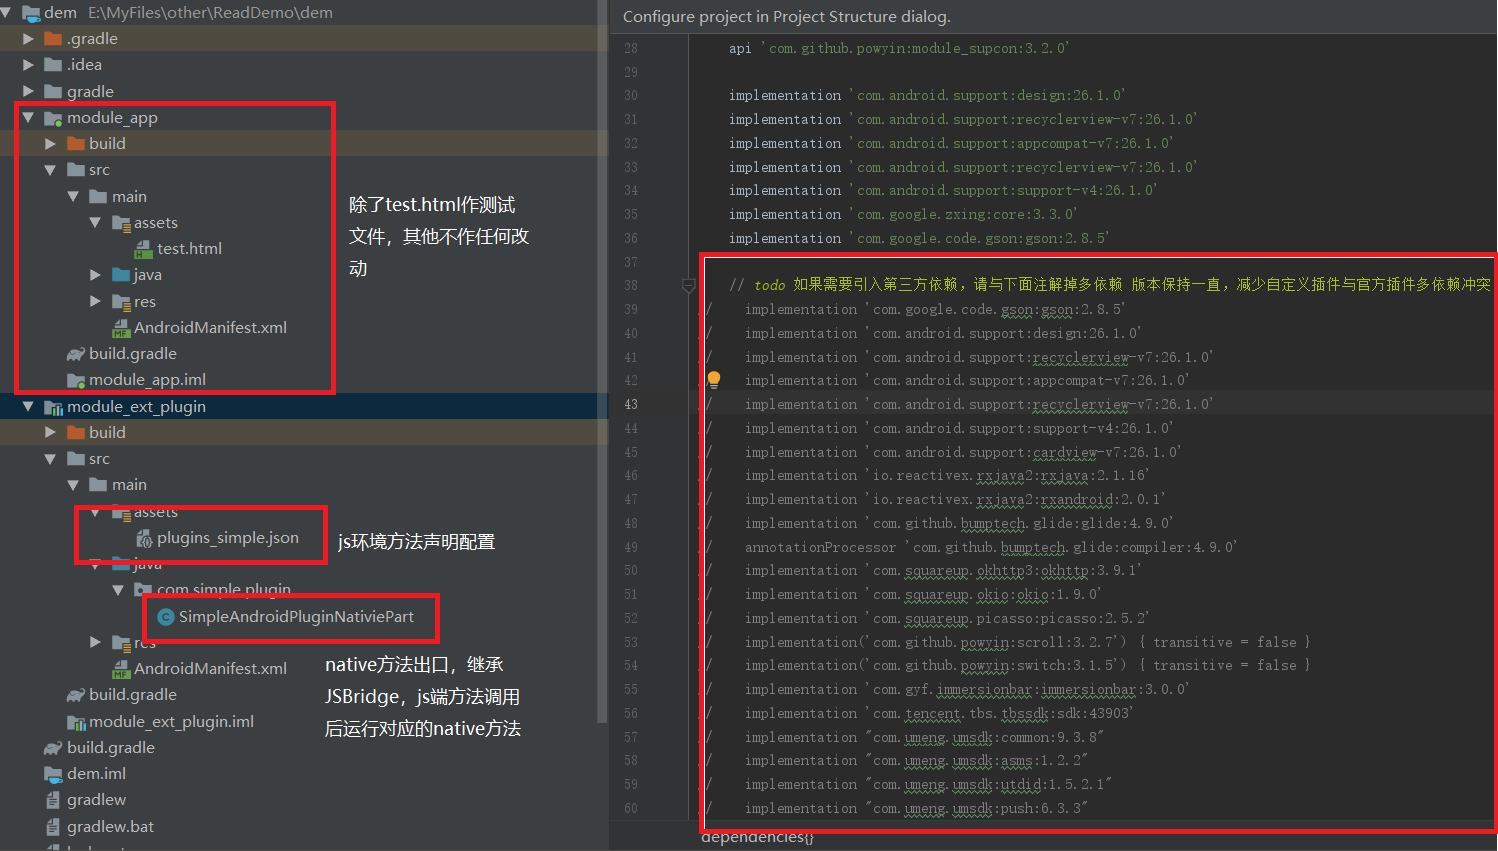The height and width of the screenshot is (851, 1498).
Task: Expand the .gradle folder
Action: click(x=28, y=39)
